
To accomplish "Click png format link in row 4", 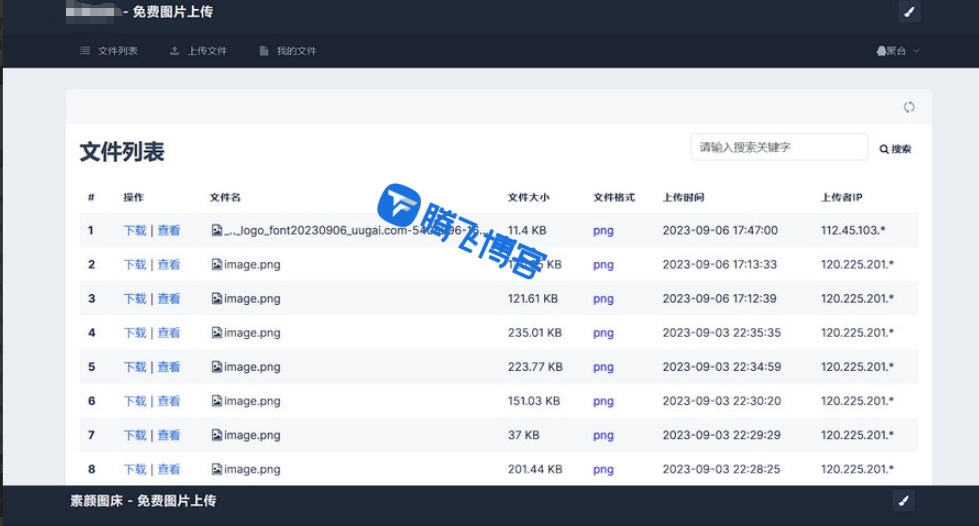I will [603, 333].
